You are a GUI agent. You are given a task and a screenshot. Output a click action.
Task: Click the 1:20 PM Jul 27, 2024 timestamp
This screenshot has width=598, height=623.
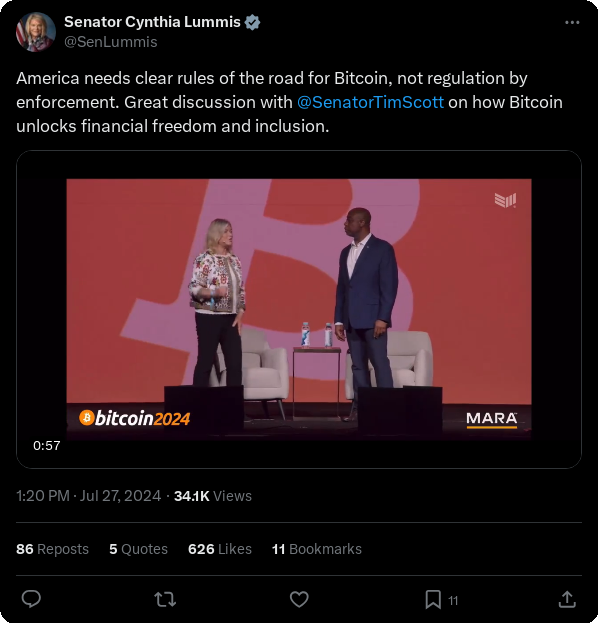[x=89, y=496]
